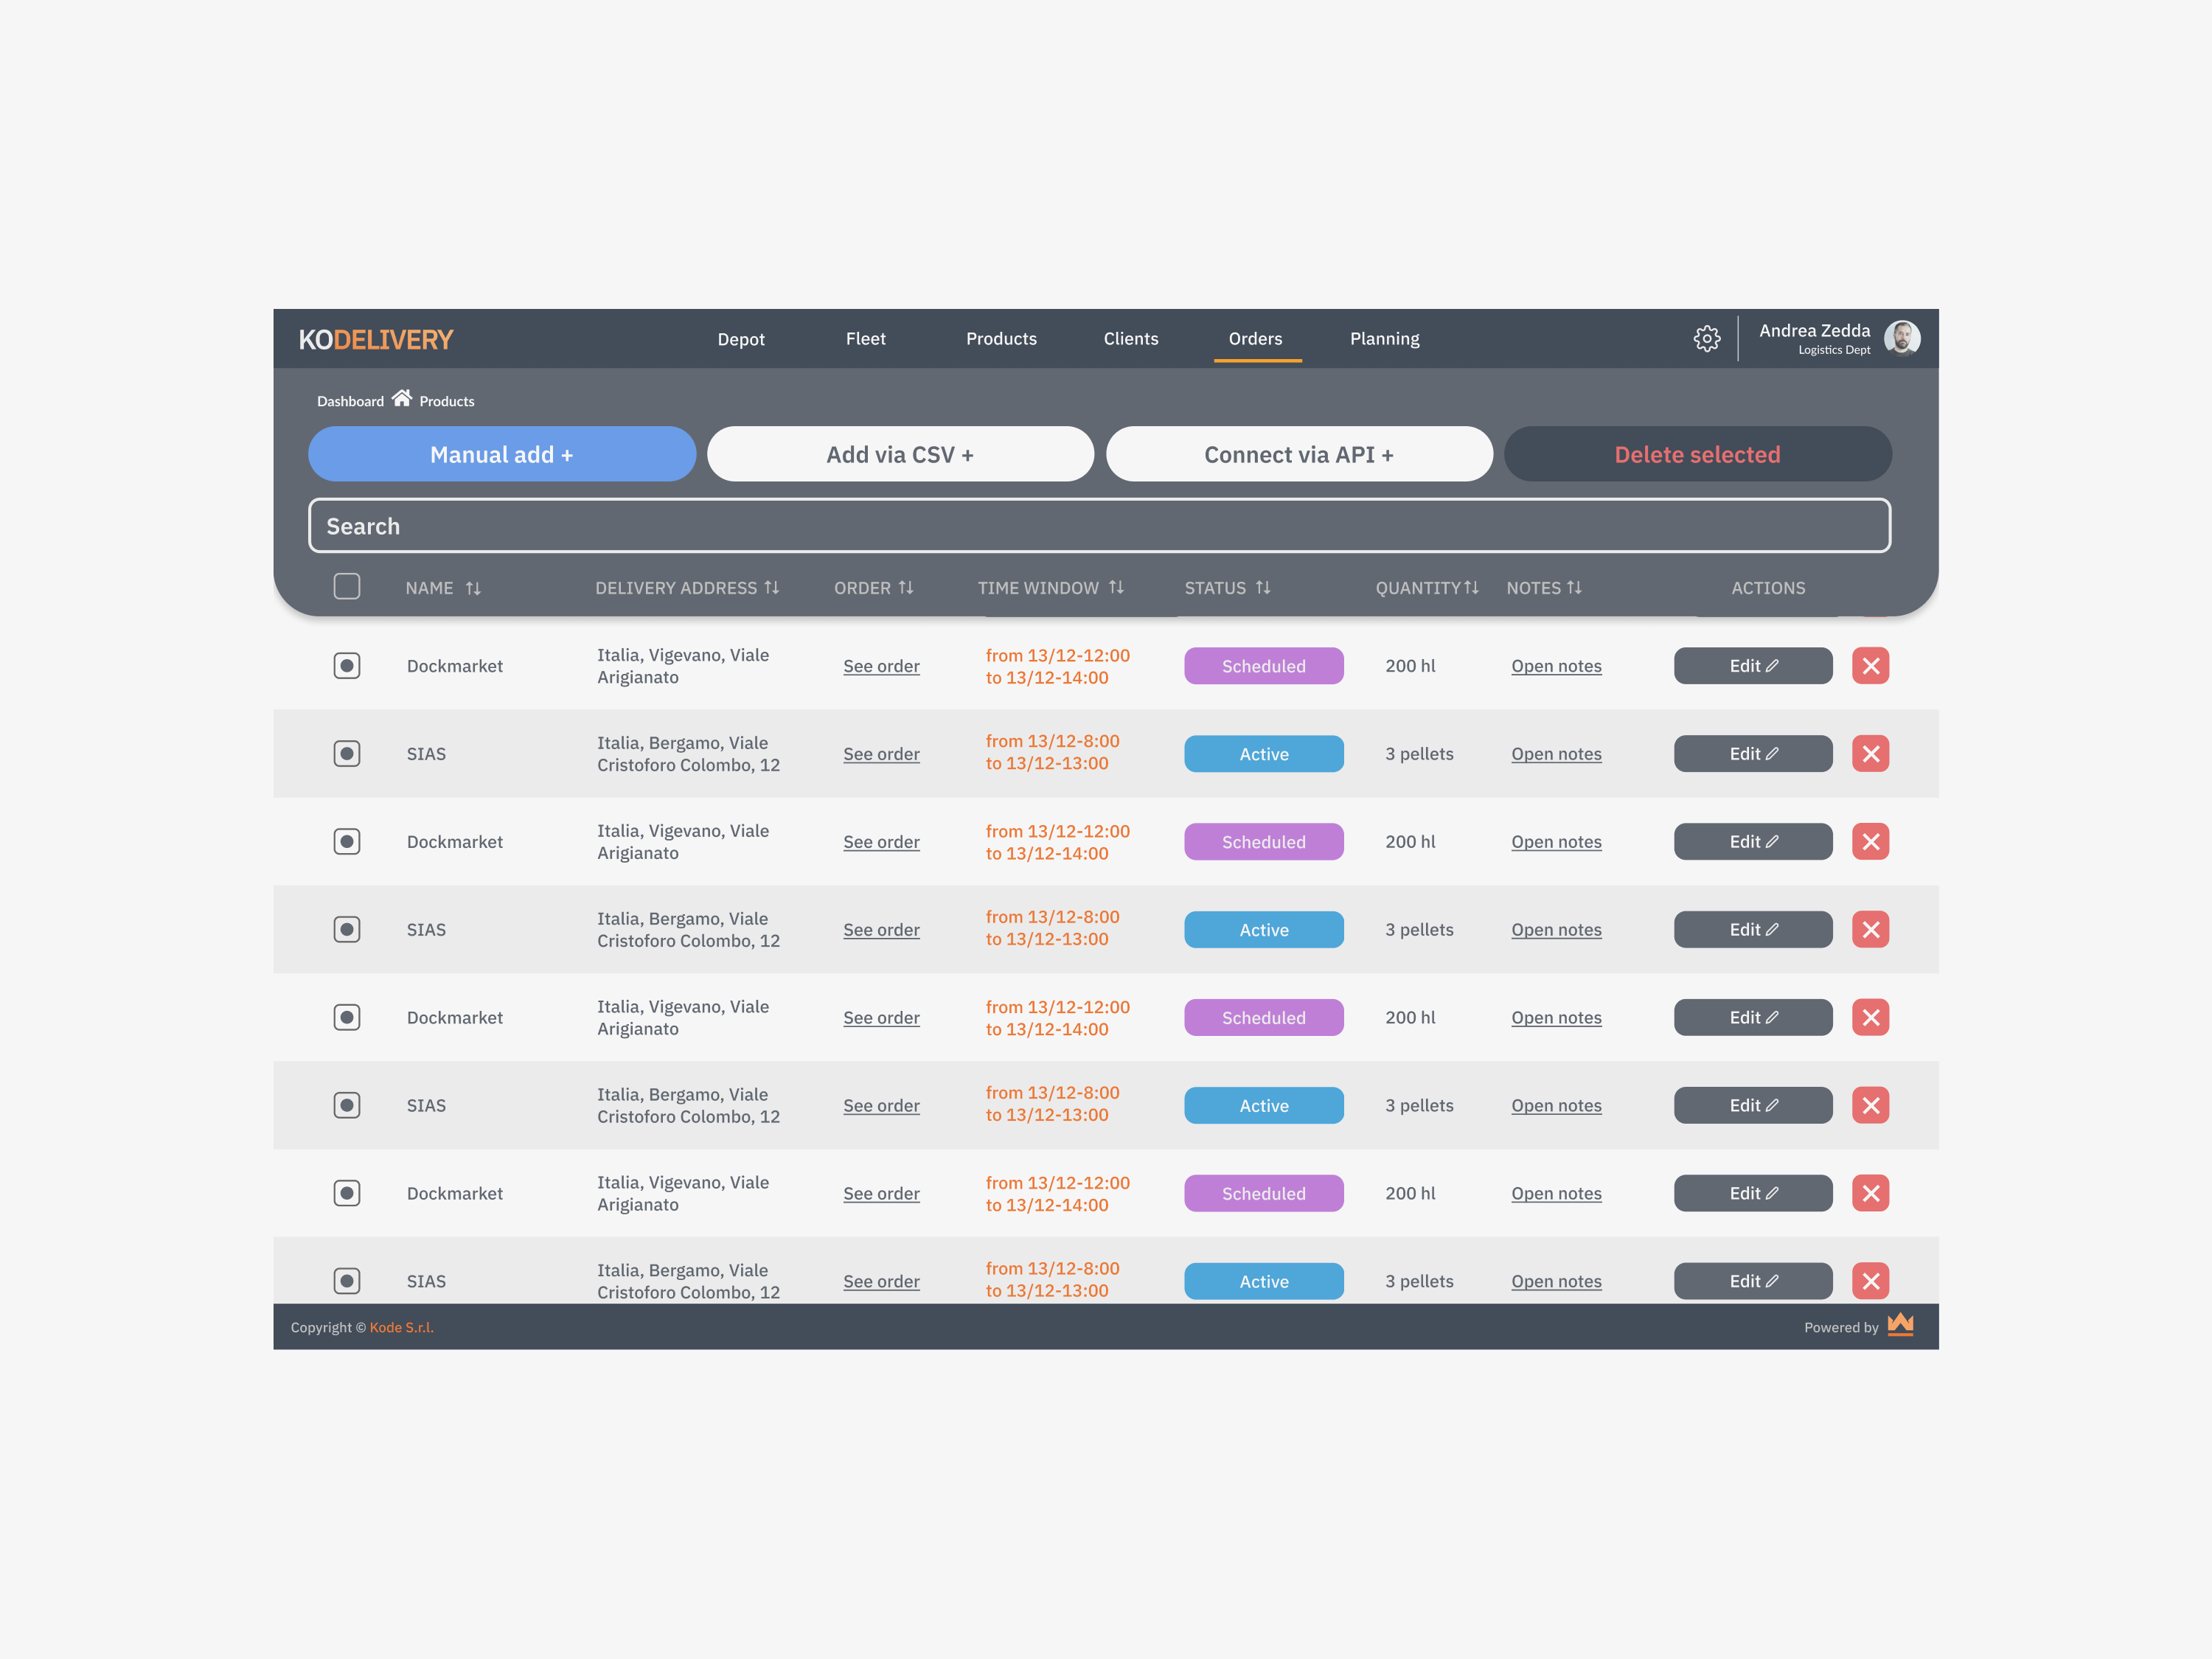Image resolution: width=2212 pixels, height=1659 pixels.
Task: Open See order for first SIAS row
Action: (881, 754)
